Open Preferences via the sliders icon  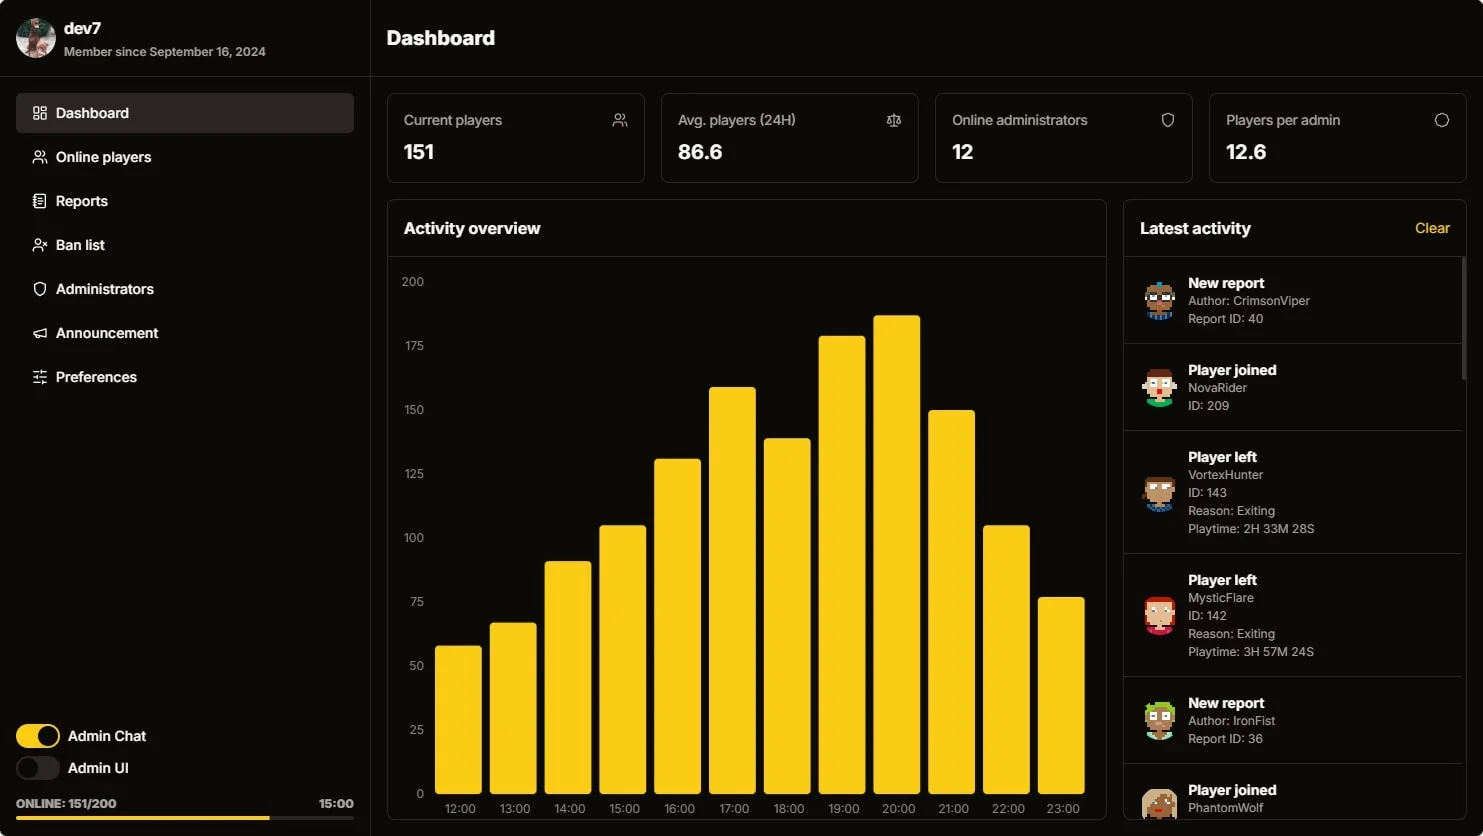point(39,377)
